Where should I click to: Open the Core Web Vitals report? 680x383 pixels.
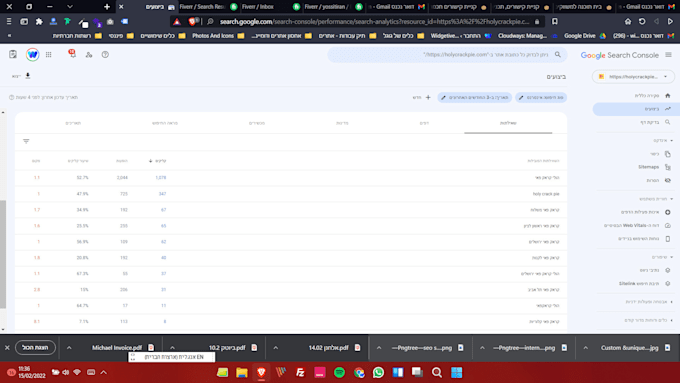(631, 226)
